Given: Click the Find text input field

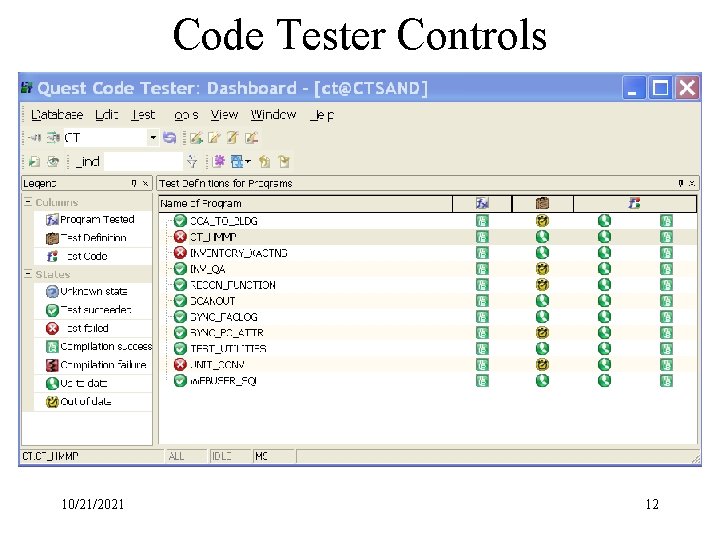Looking at the screenshot, I should [143, 162].
